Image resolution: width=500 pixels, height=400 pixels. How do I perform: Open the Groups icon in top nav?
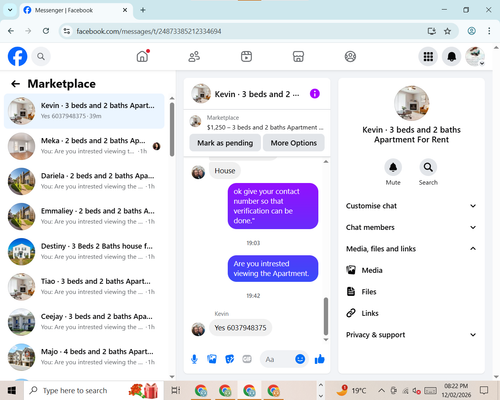coord(350,56)
